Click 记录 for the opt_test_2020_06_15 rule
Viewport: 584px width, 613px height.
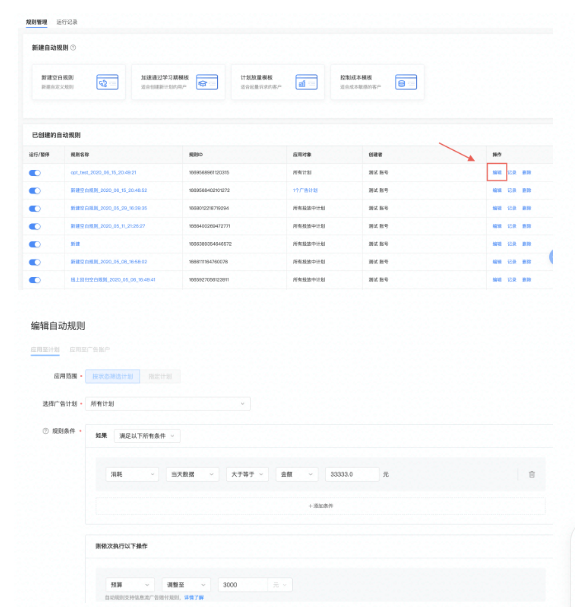[x=512, y=172]
